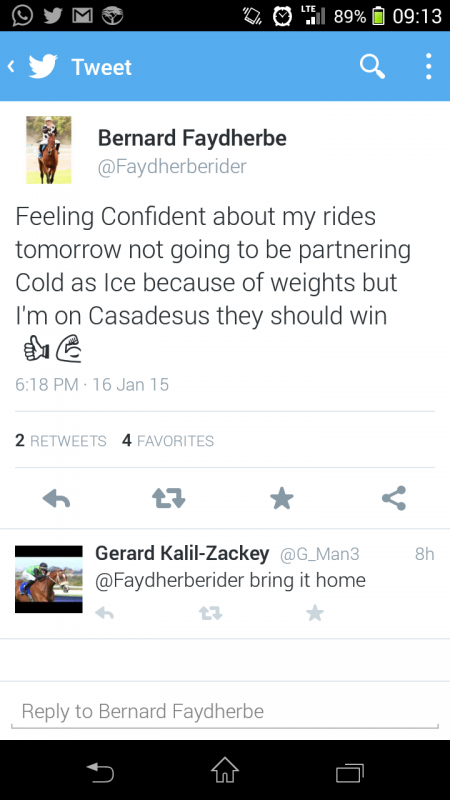Favorite Gerard's reply with small star
This screenshot has width=450, height=800.
pos(315,613)
